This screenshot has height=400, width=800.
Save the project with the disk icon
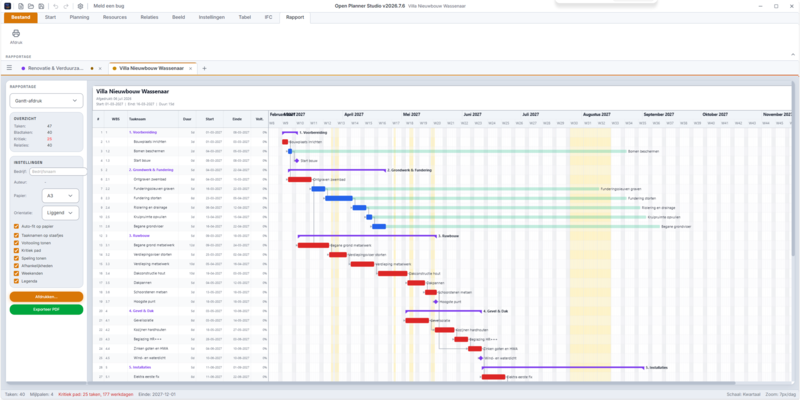click(x=41, y=6)
